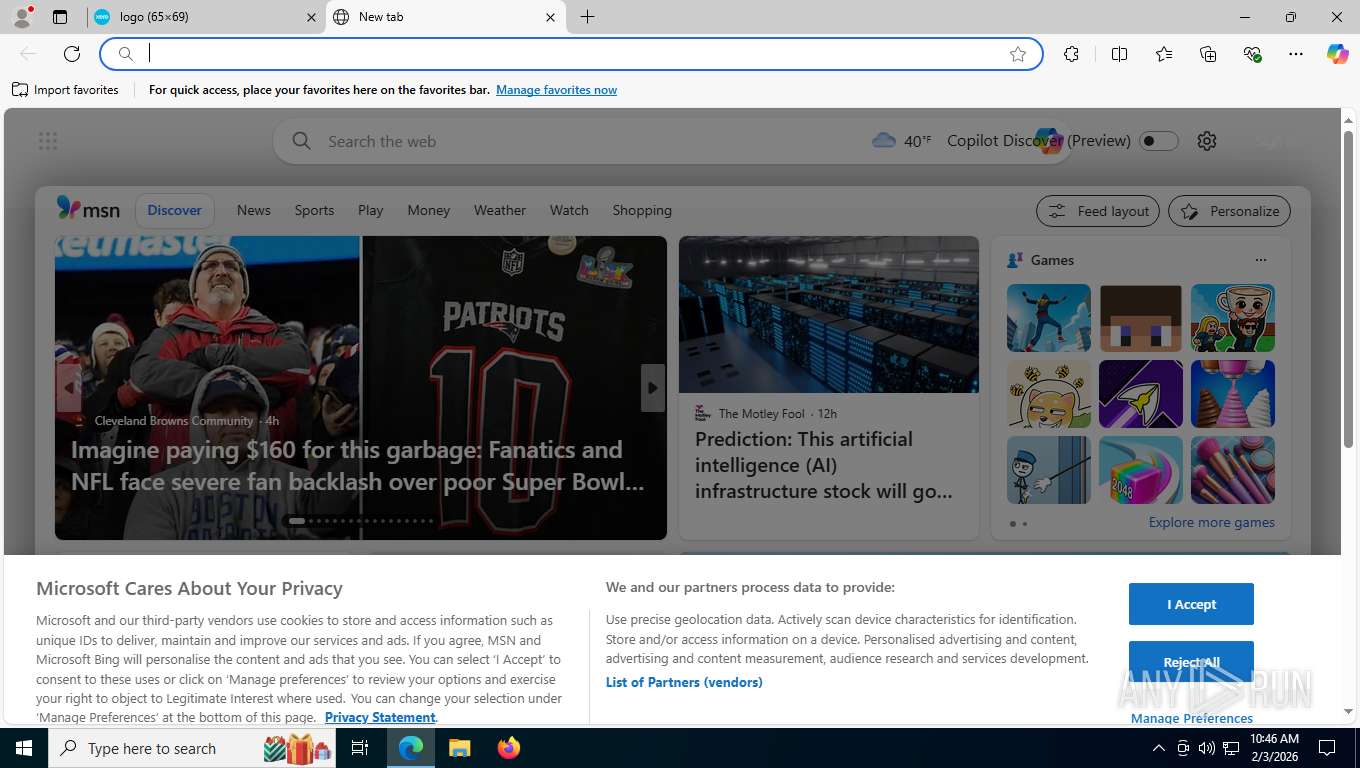The image size is (1360, 768).
Task: Click the taskbar 'Type here to search' box
Action: (192, 748)
